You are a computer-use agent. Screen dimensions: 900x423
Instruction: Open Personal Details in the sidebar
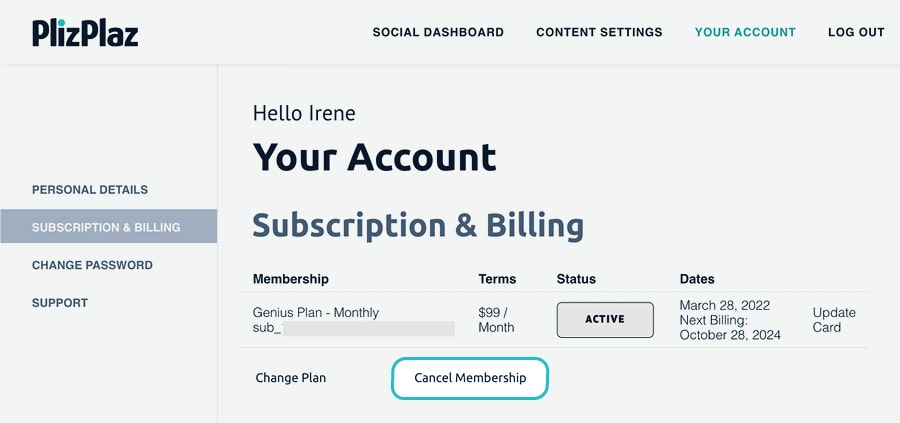pos(90,190)
